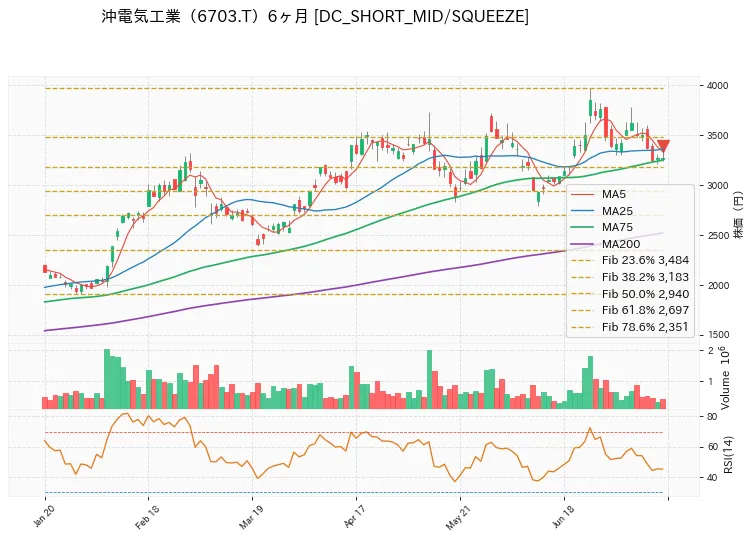Viewport: 752px width, 540px height.
Task: Click the Jan 20 date axis label
Action: (x=44, y=517)
